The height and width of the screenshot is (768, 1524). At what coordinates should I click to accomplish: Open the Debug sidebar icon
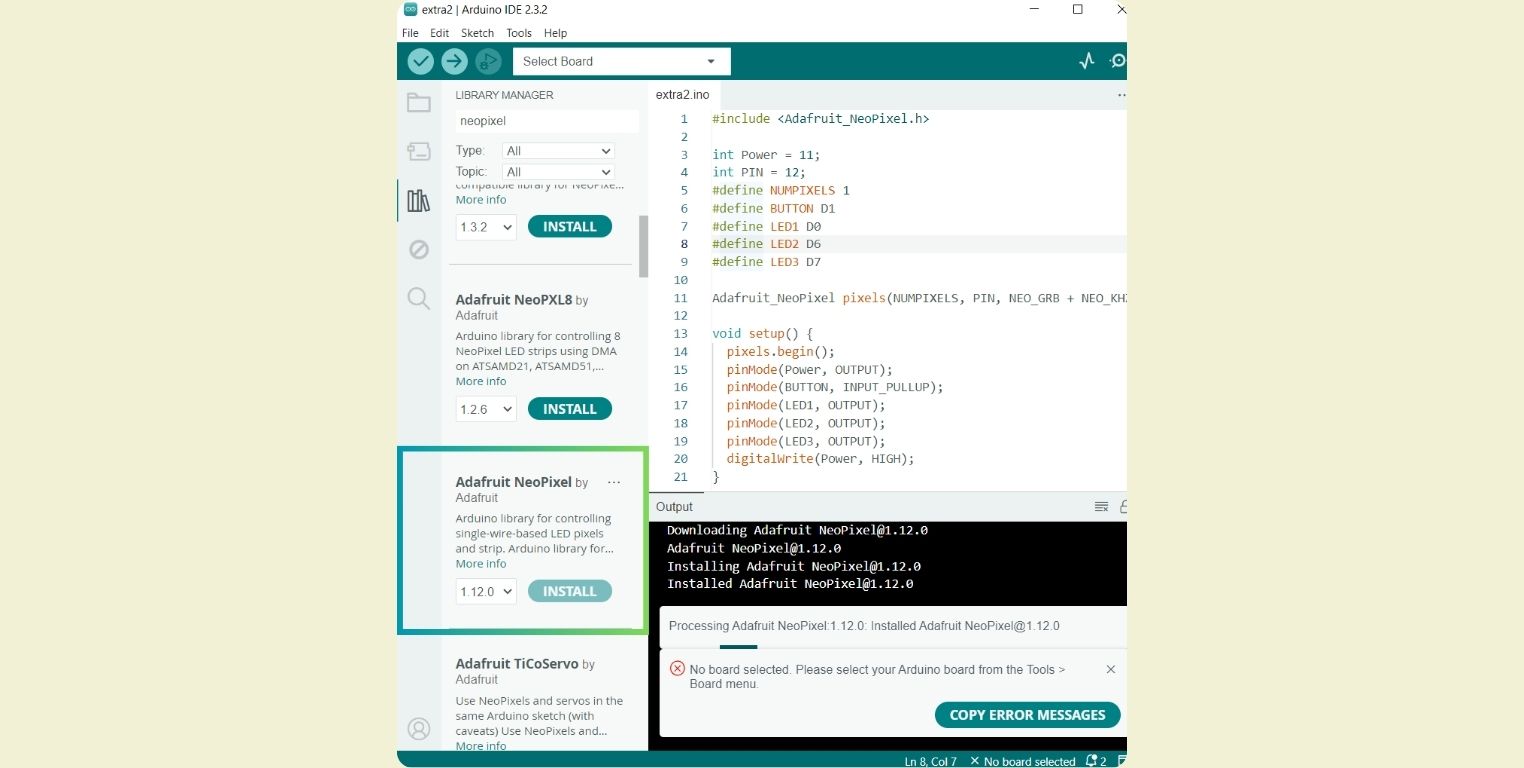419,249
